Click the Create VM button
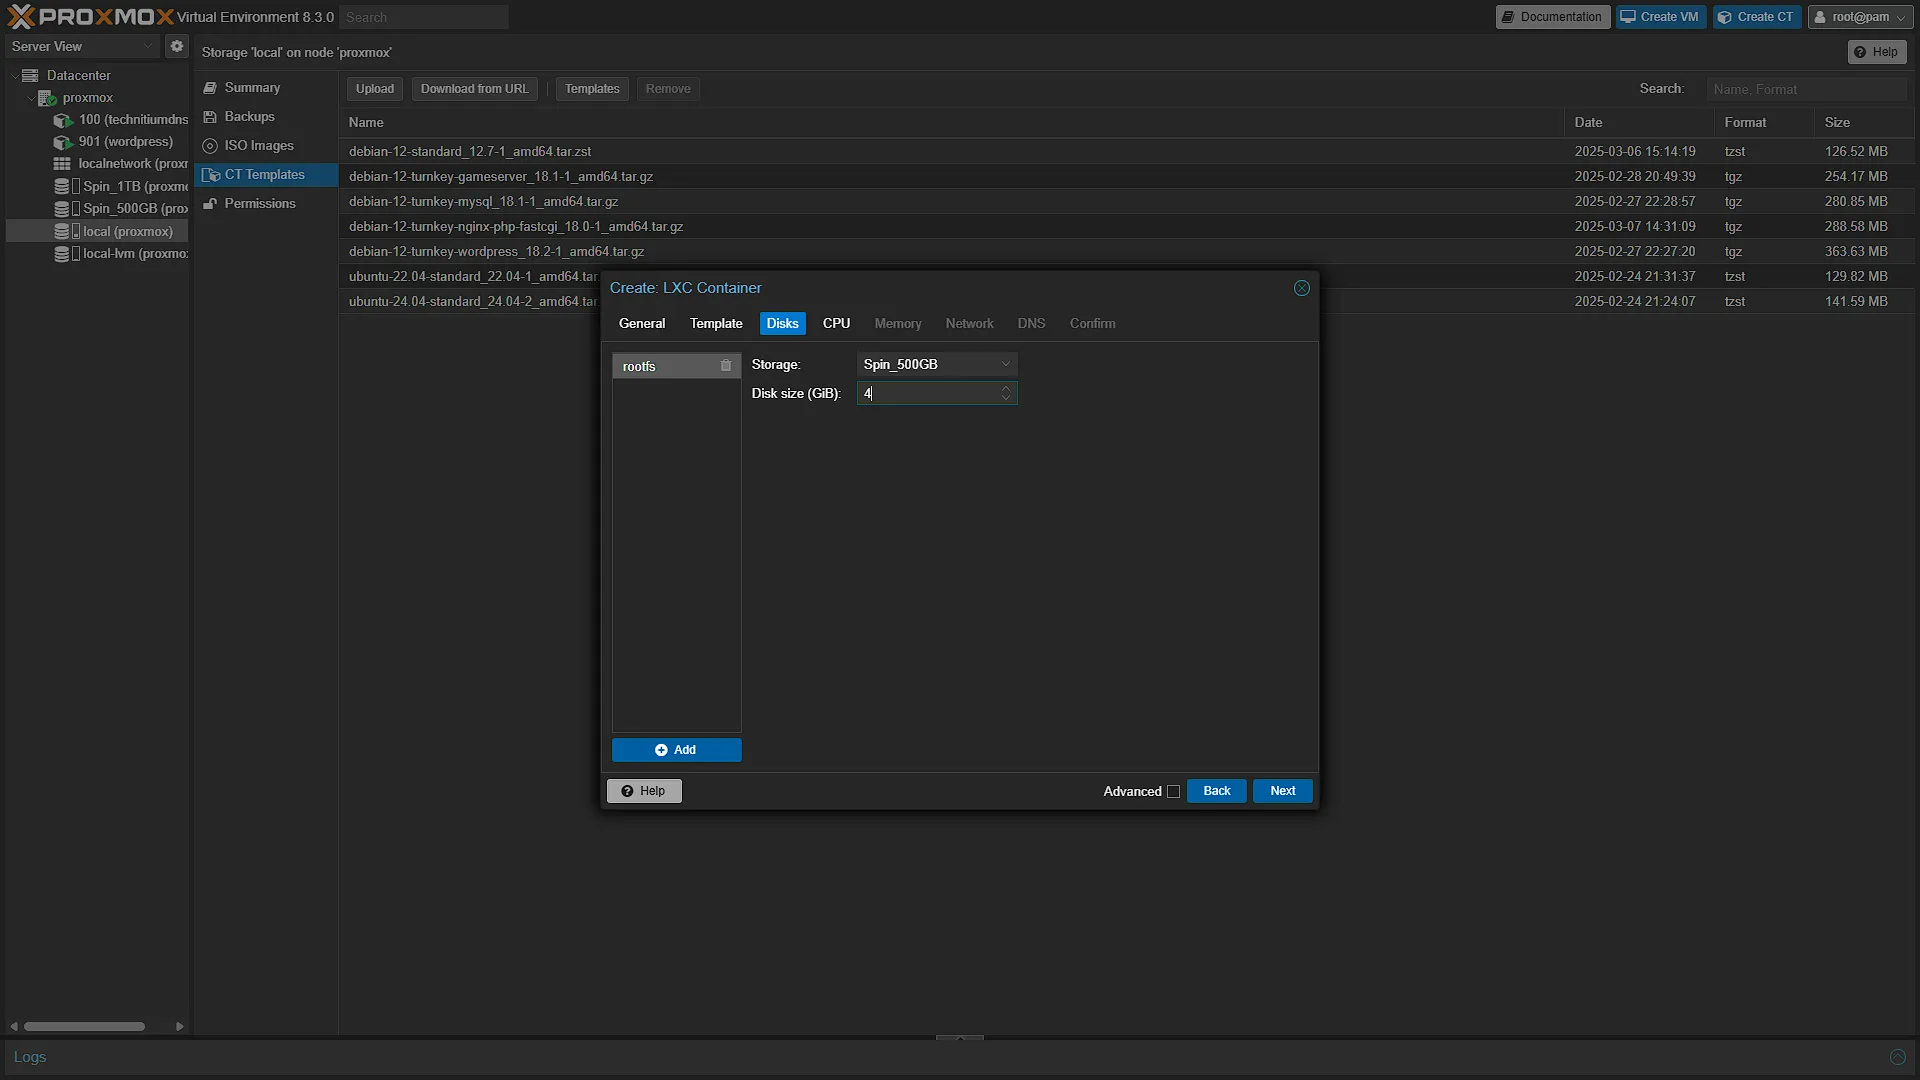The height and width of the screenshot is (1080, 1920). click(x=1660, y=17)
